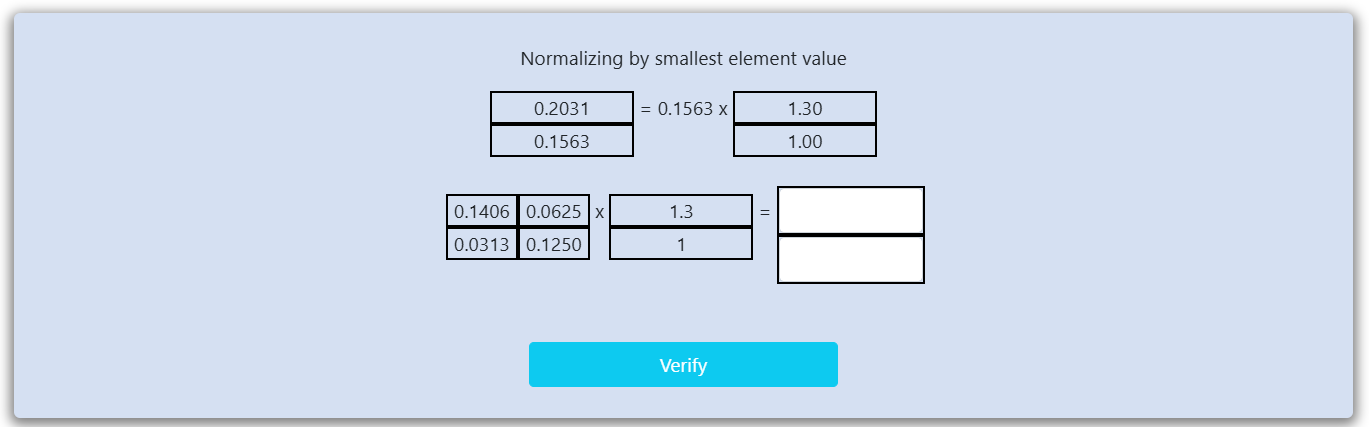The image size is (1369, 427).
Task: Click the equals sign before the empty inputs
Action: point(765,212)
